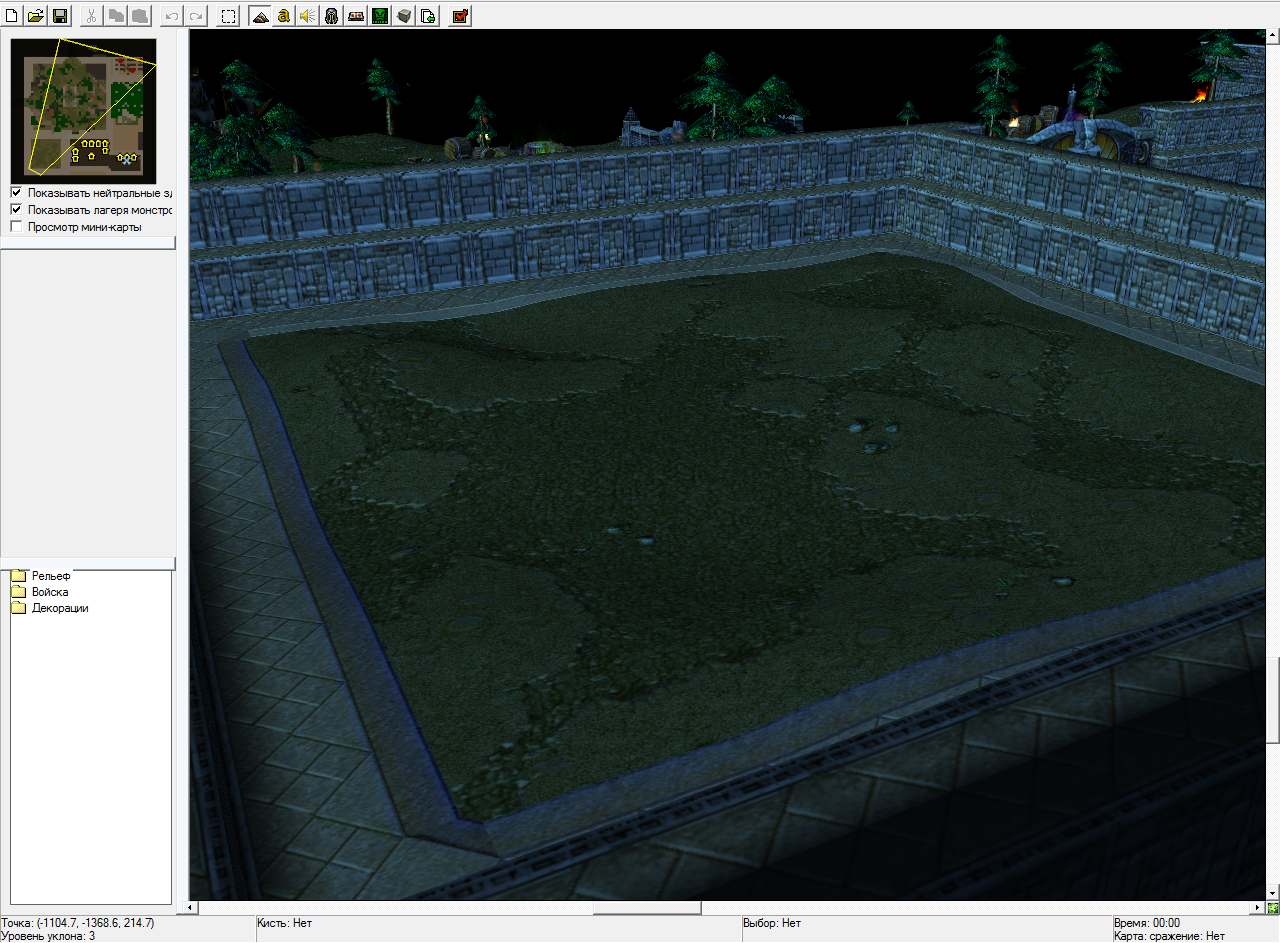Click the Paste toolbar icon

click(x=139, y=16)
